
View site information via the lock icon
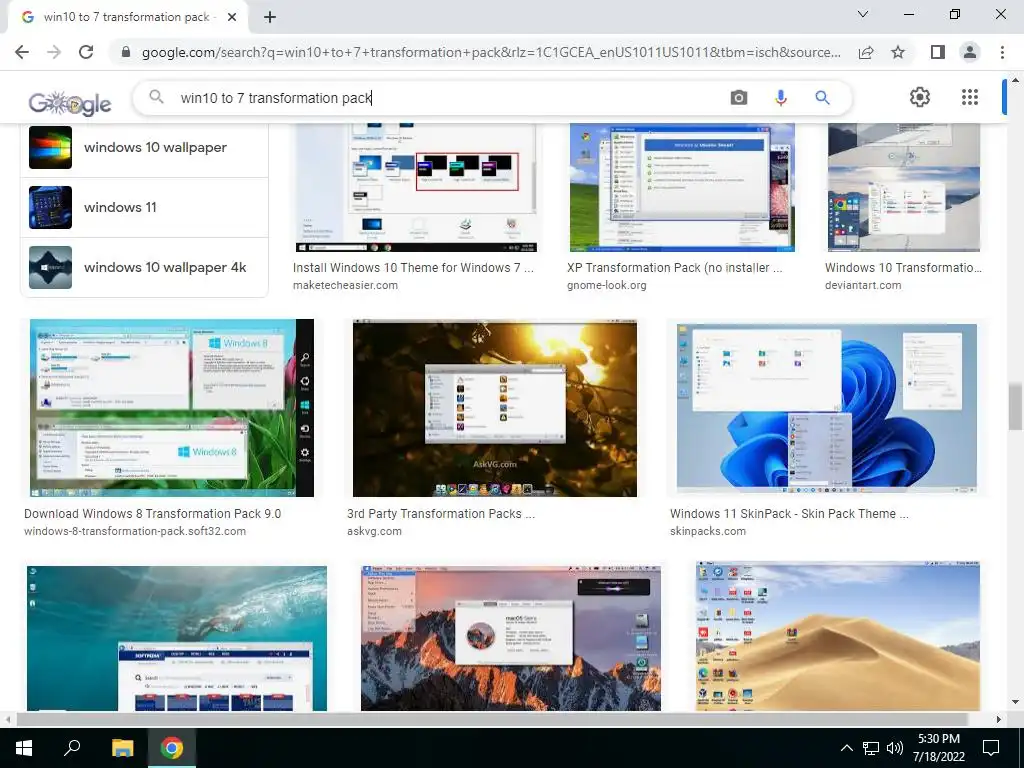pos(126,52)
